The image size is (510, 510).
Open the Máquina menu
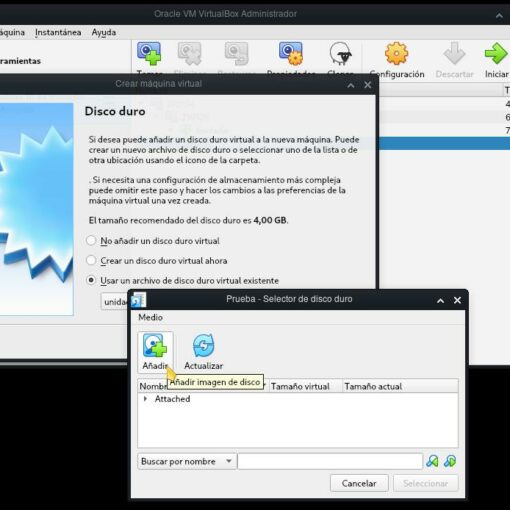[12, 32]
